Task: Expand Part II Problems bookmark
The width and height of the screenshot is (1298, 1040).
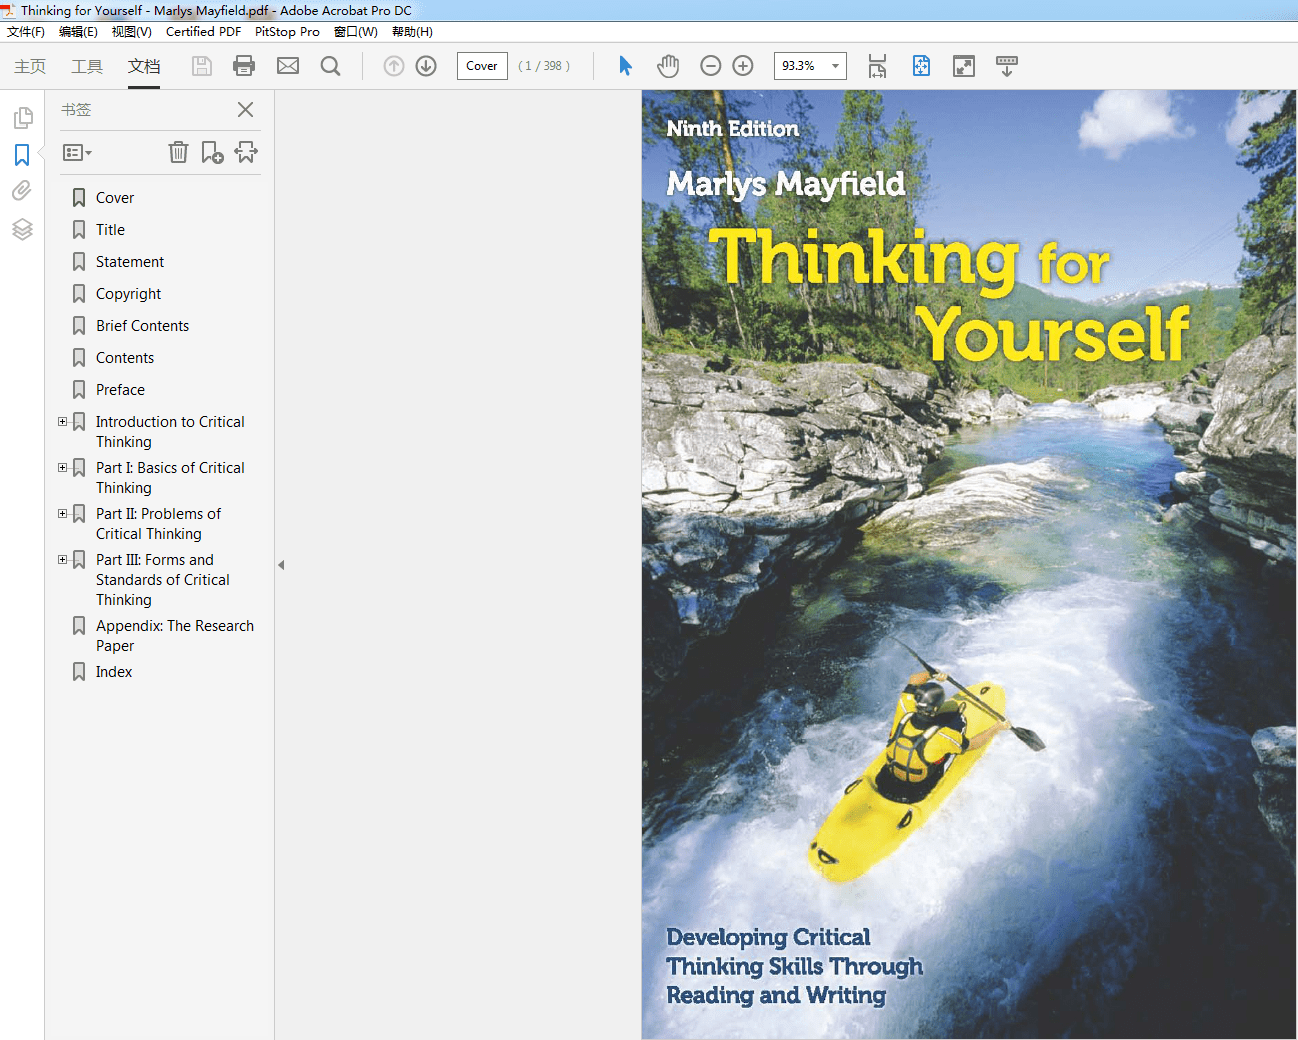Action: [x=62, y=514]
